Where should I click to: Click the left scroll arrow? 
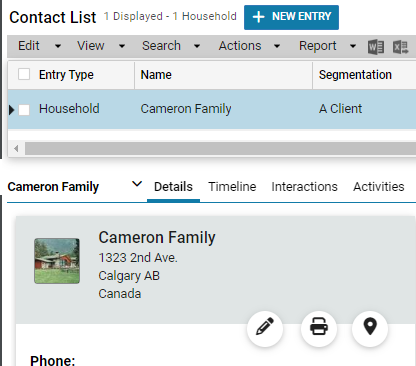pos(16,148)
